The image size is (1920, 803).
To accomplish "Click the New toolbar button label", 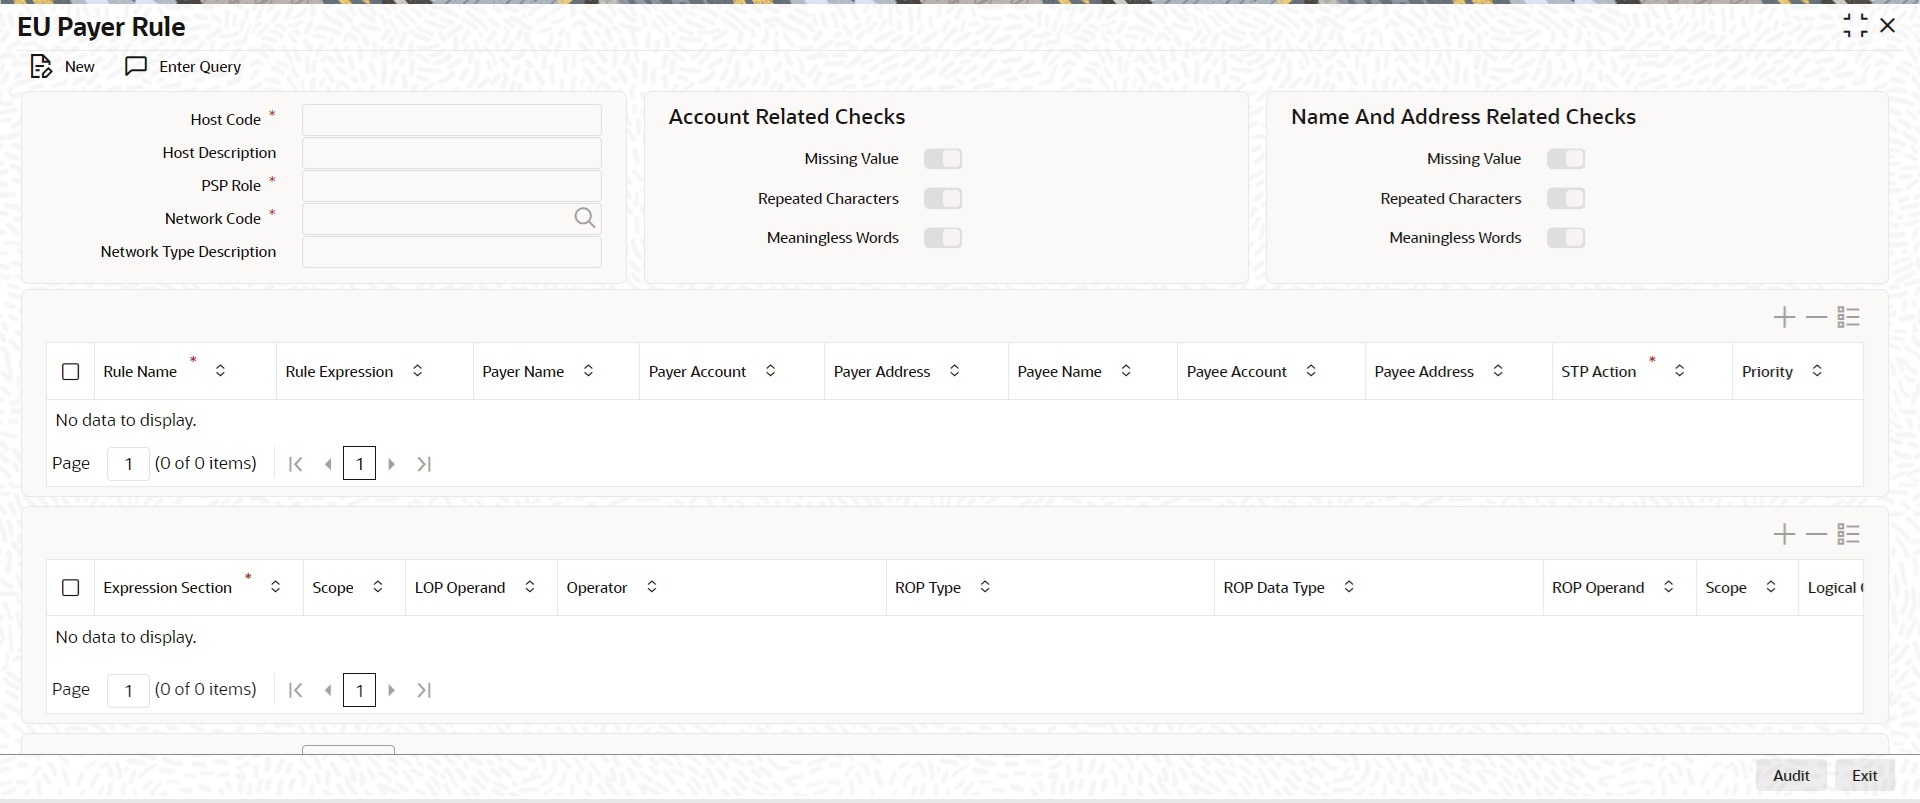I will pyautogui.click(x=80, y=67).
